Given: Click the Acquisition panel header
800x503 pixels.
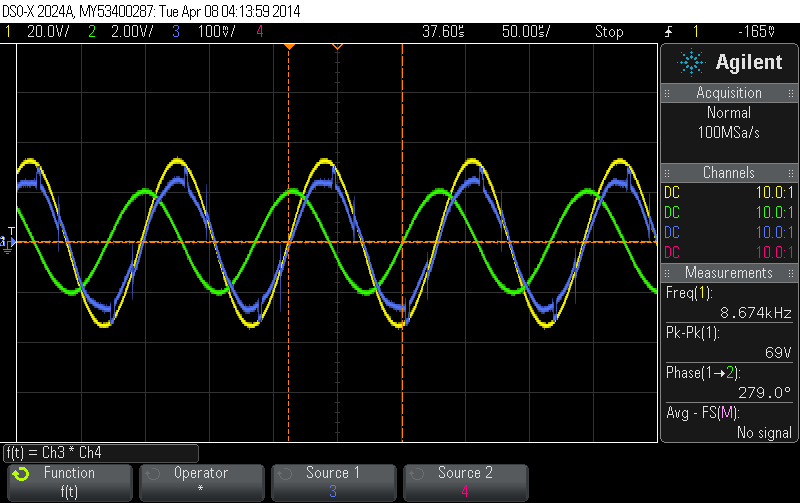Looking at the screenshot, I should click(729, 93).
